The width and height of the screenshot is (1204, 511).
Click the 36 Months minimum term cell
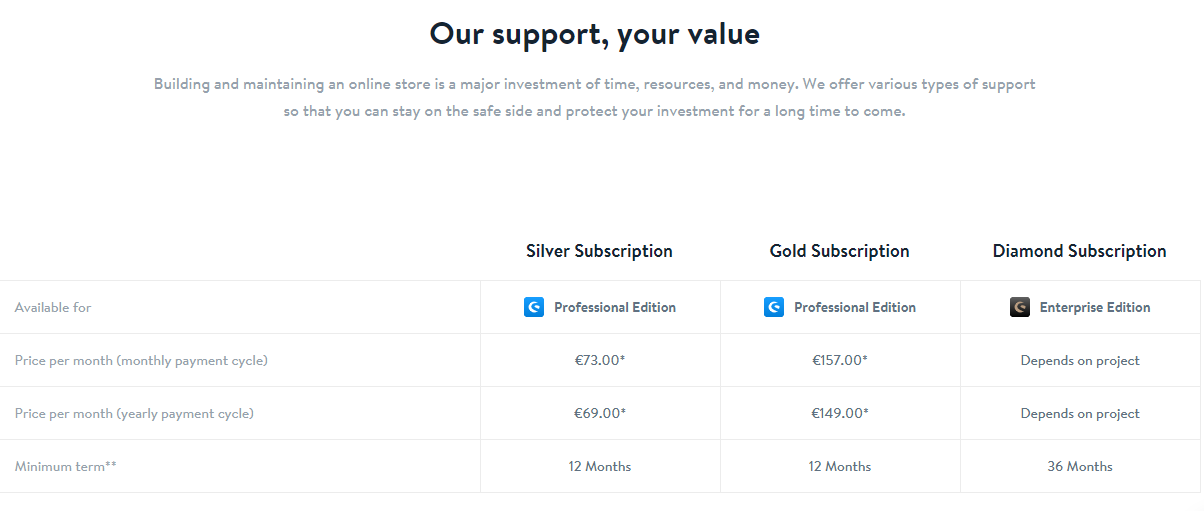1079,466
